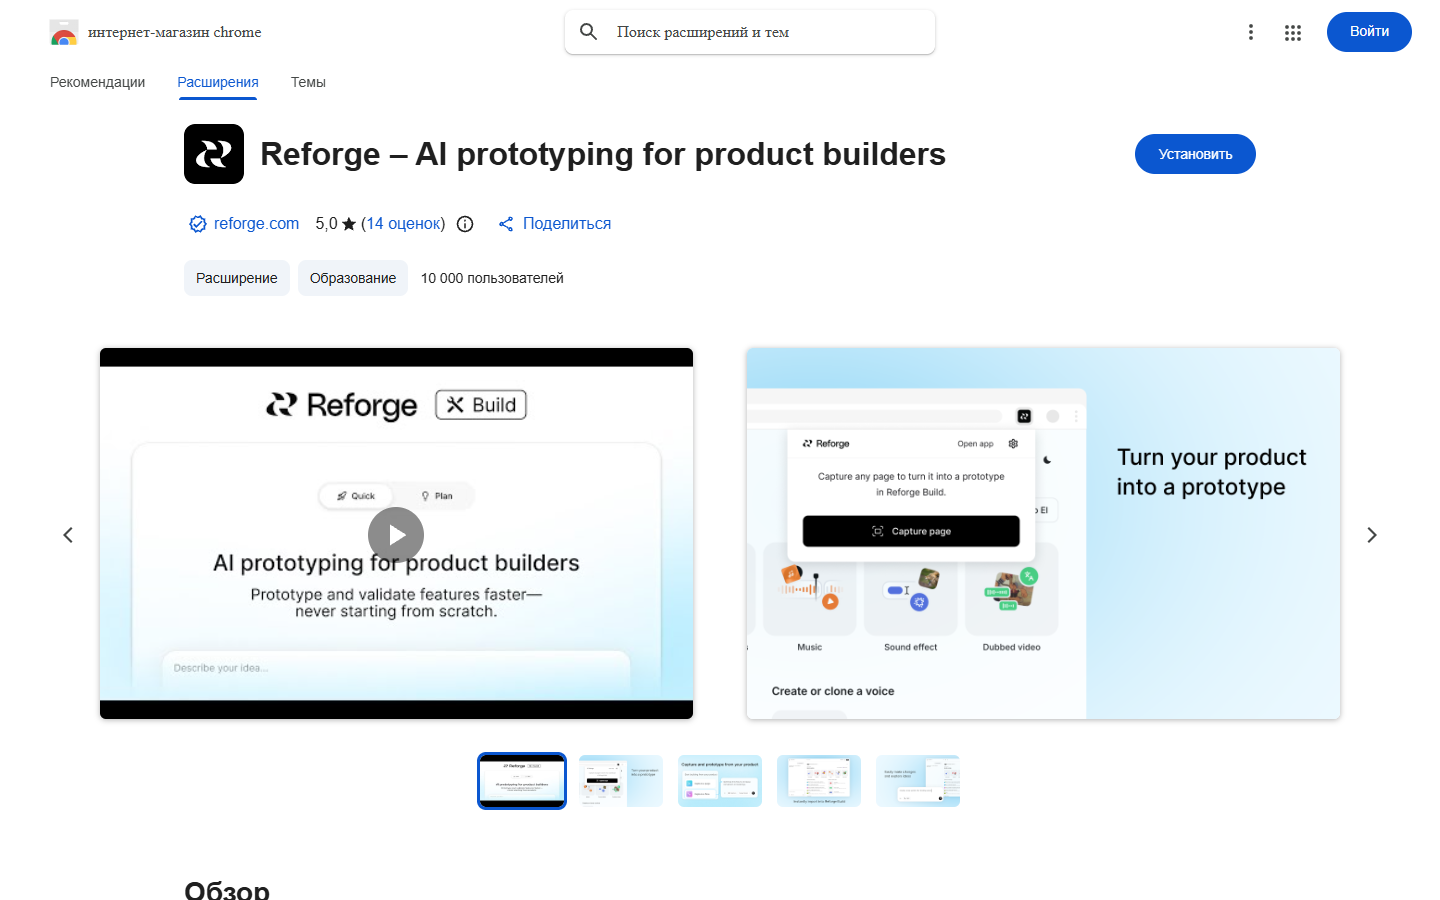Screen dimensions: 1440x900
Task: Click the Образование category chip
Action: [353, 278]
